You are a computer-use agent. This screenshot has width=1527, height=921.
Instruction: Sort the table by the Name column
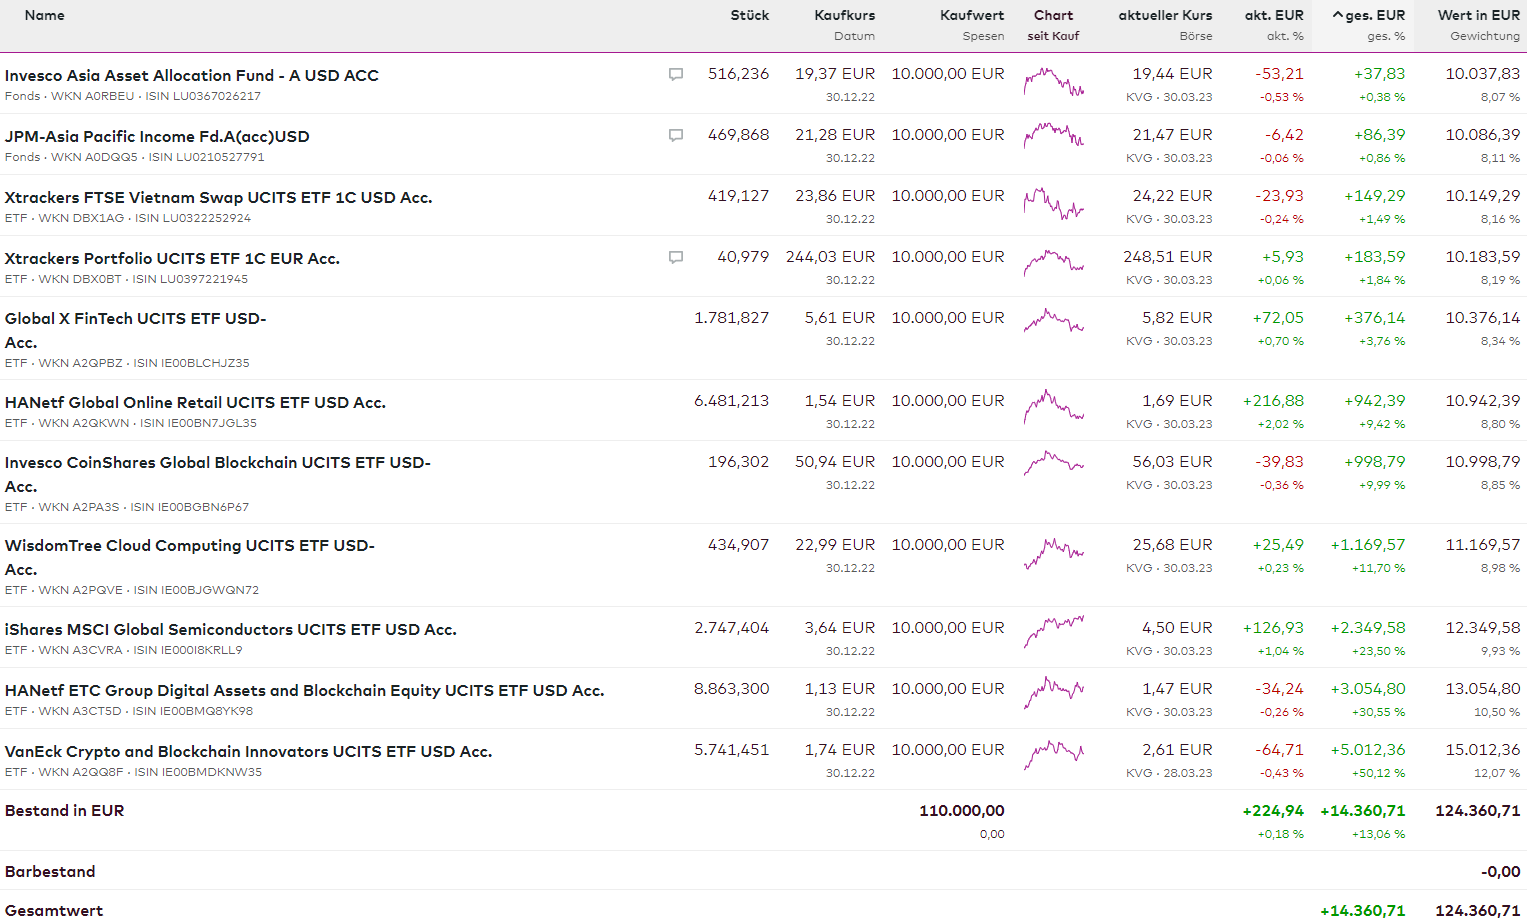point(45,15)
